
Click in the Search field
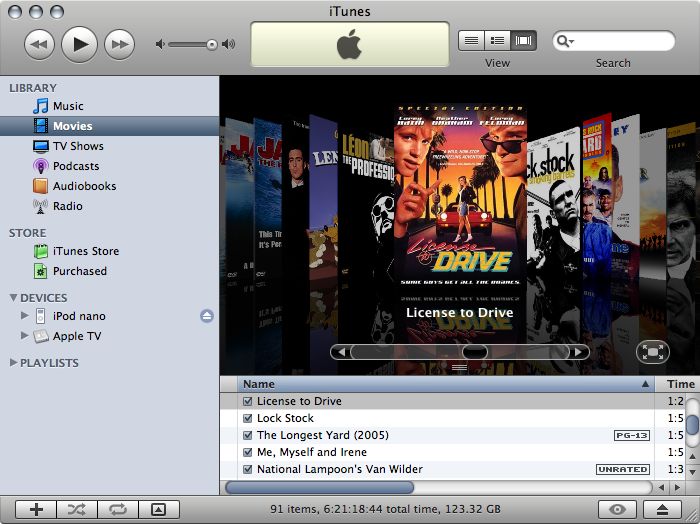point(613,41)
